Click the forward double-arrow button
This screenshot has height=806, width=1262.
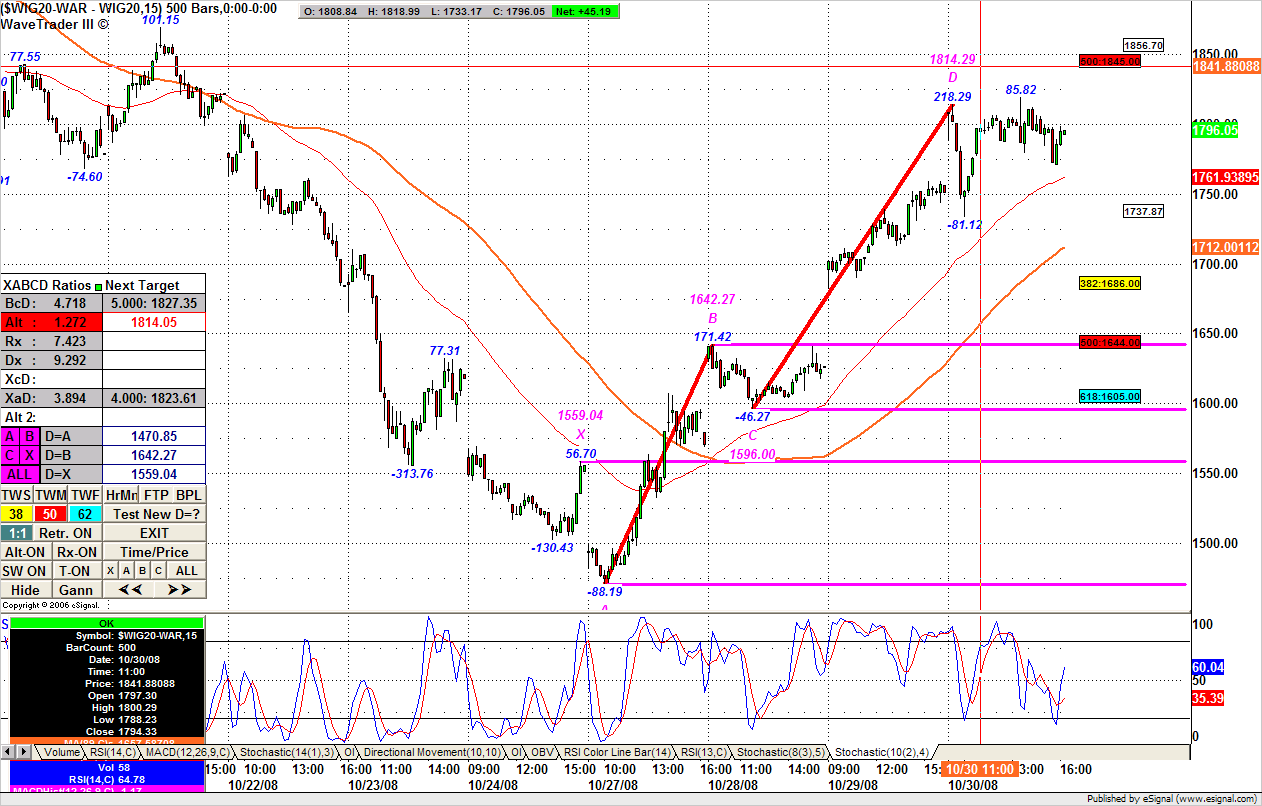click(180, 590)
